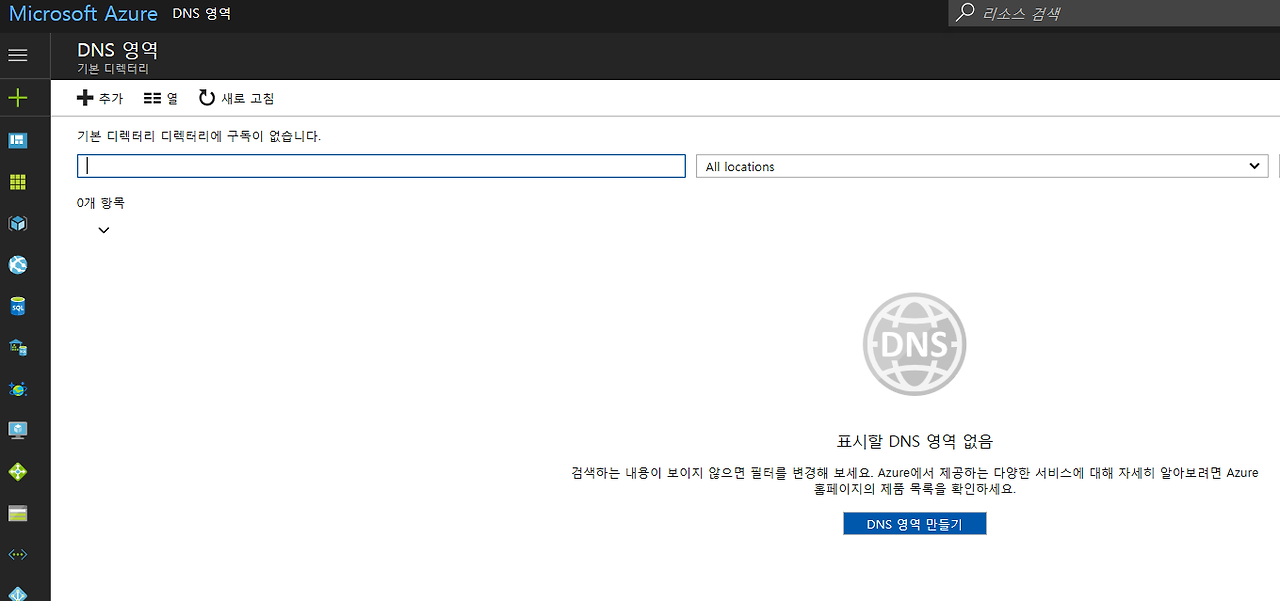Open the hamburger menu in sidebar
The image size is (1280, 601).
[x=17, y=55]
